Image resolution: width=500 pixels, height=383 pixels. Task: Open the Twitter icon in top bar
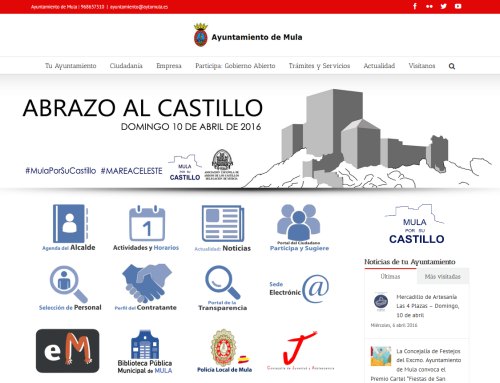point(444,6)
